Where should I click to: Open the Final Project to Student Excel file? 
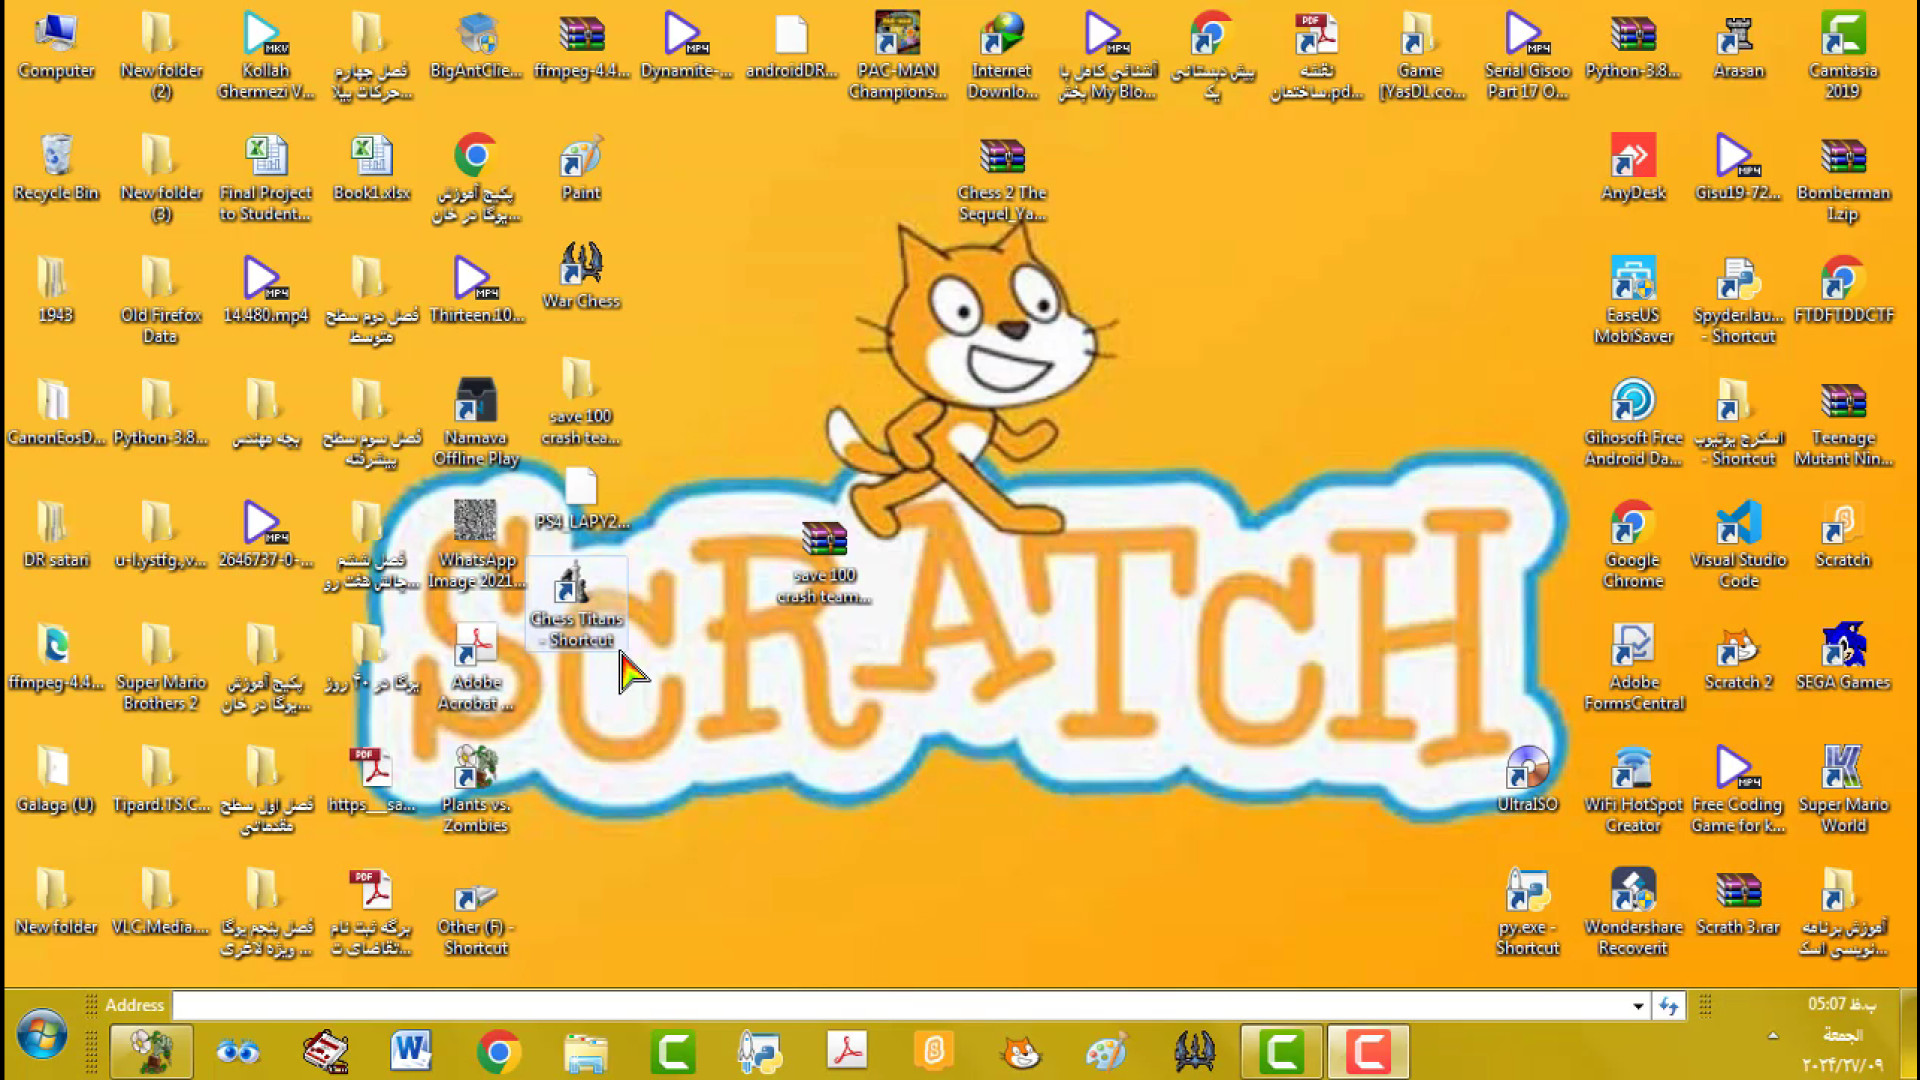click(266, 179)
